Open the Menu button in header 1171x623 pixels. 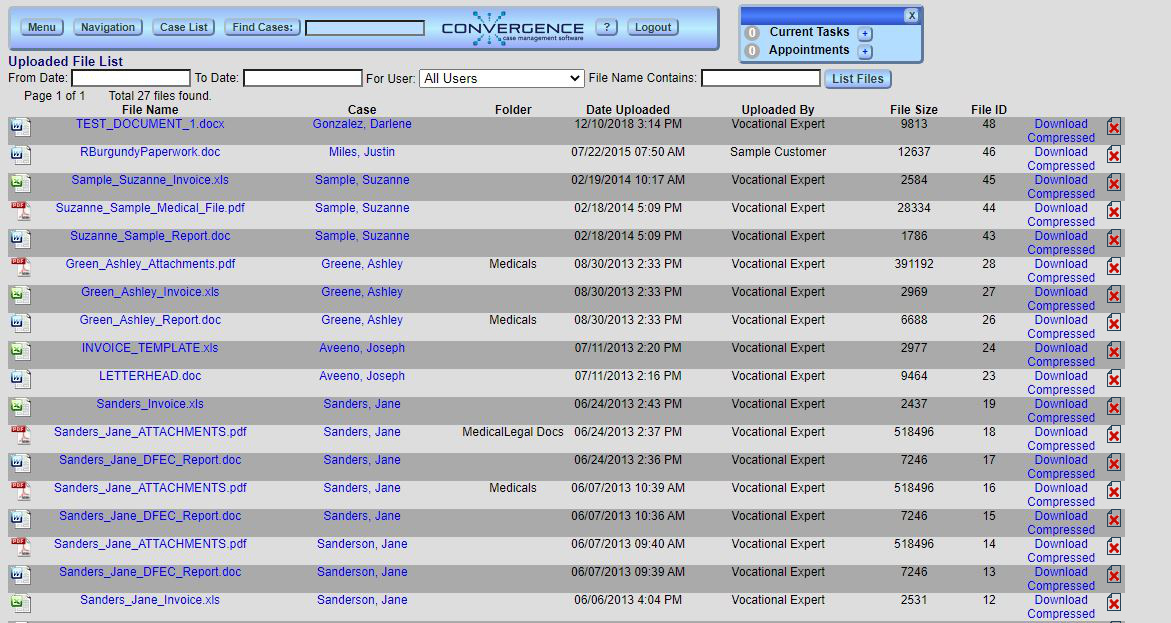41,27
